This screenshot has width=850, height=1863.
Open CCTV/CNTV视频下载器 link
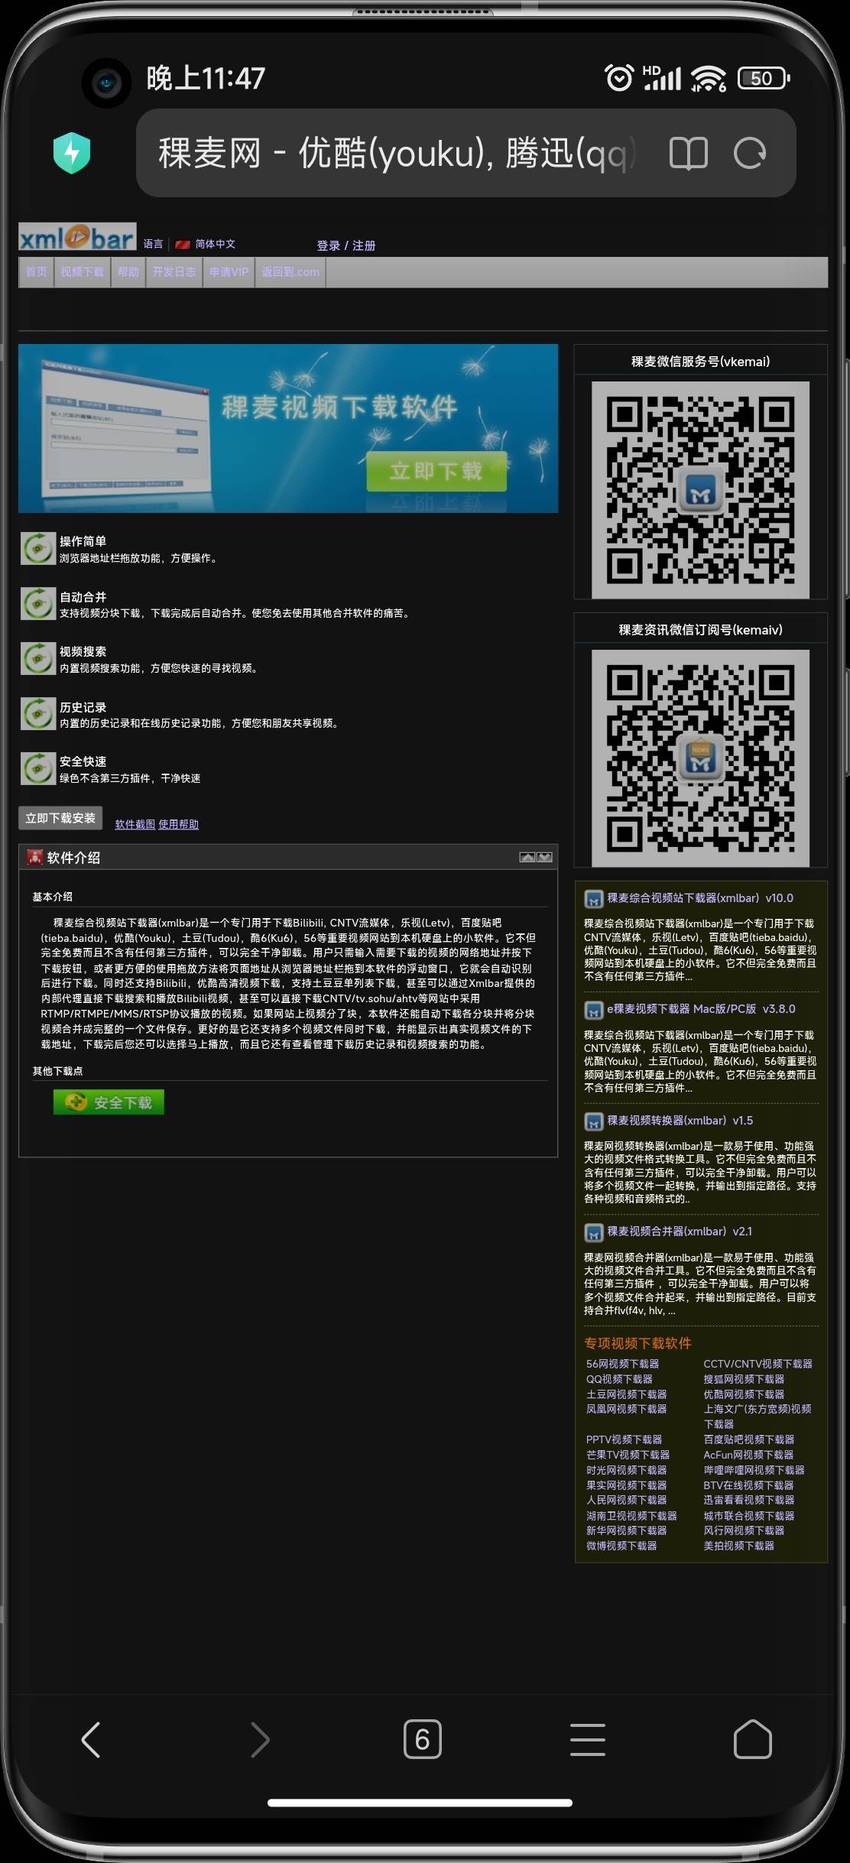[758, 1364]
